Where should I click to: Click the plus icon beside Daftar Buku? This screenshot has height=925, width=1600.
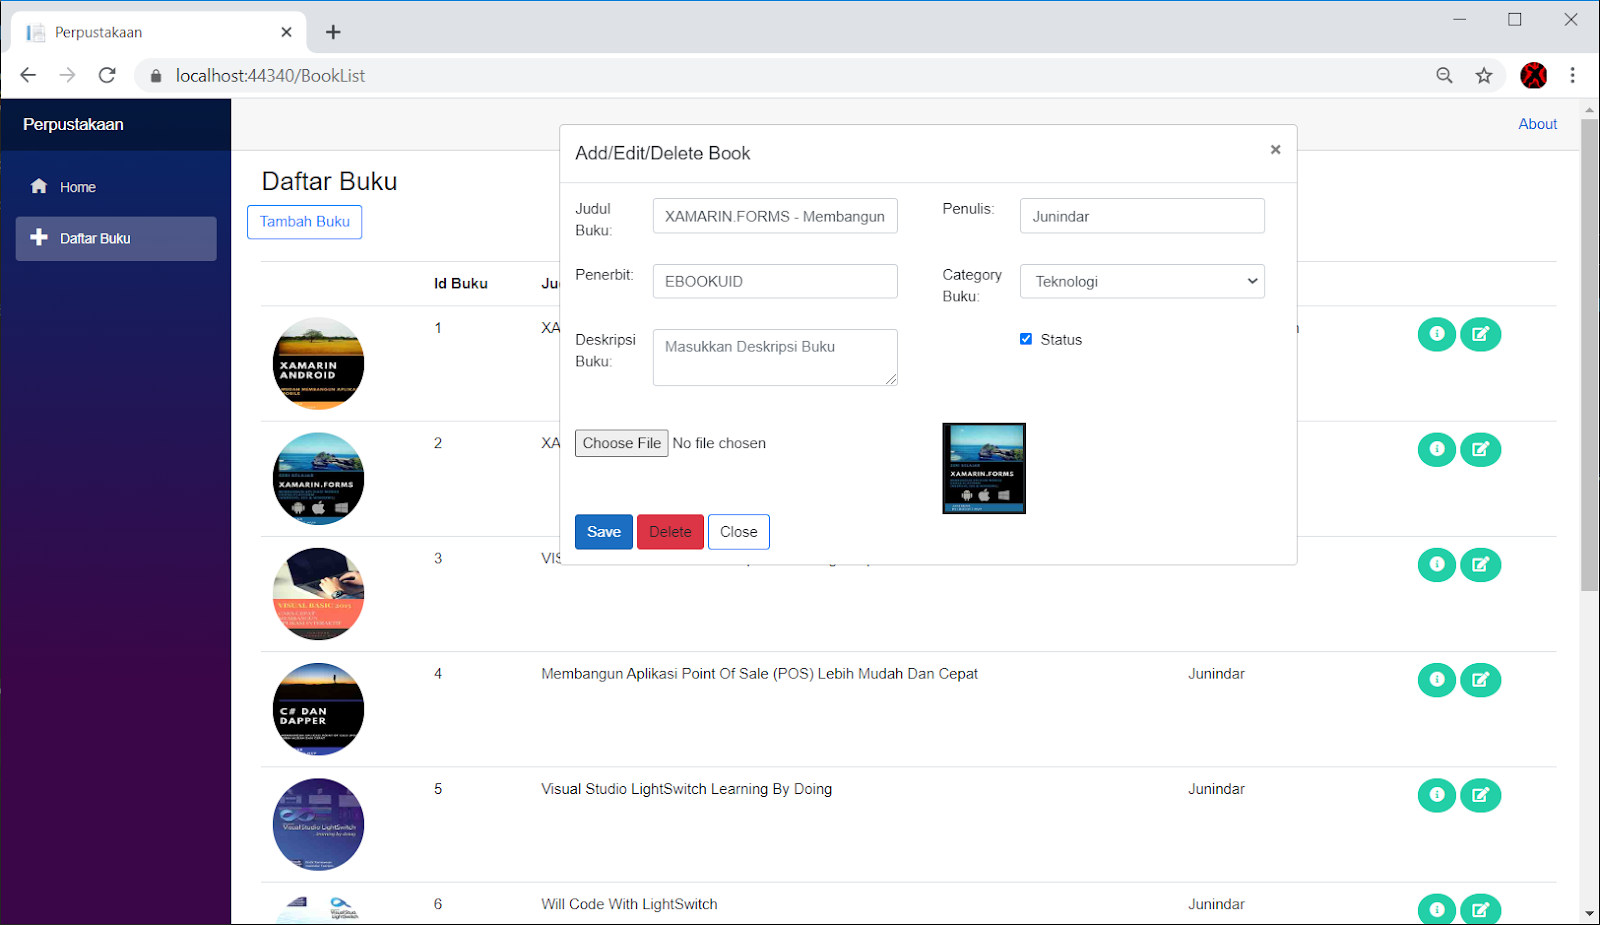tap(39, 237)
